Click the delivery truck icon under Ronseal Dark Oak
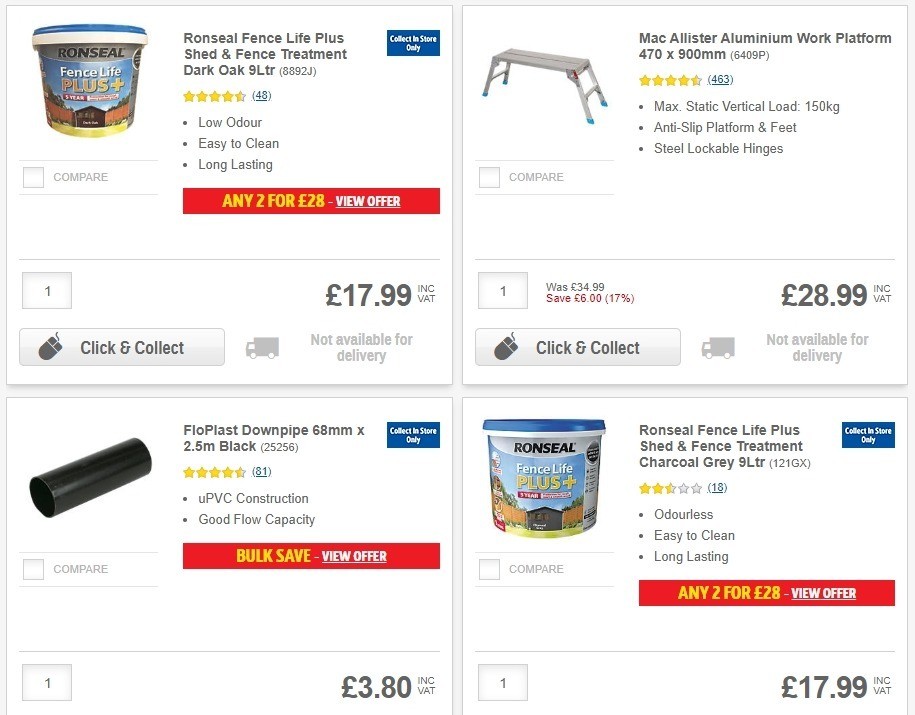Image resolution: width=915 pixels, height=715 pixels. pos(262,346)
